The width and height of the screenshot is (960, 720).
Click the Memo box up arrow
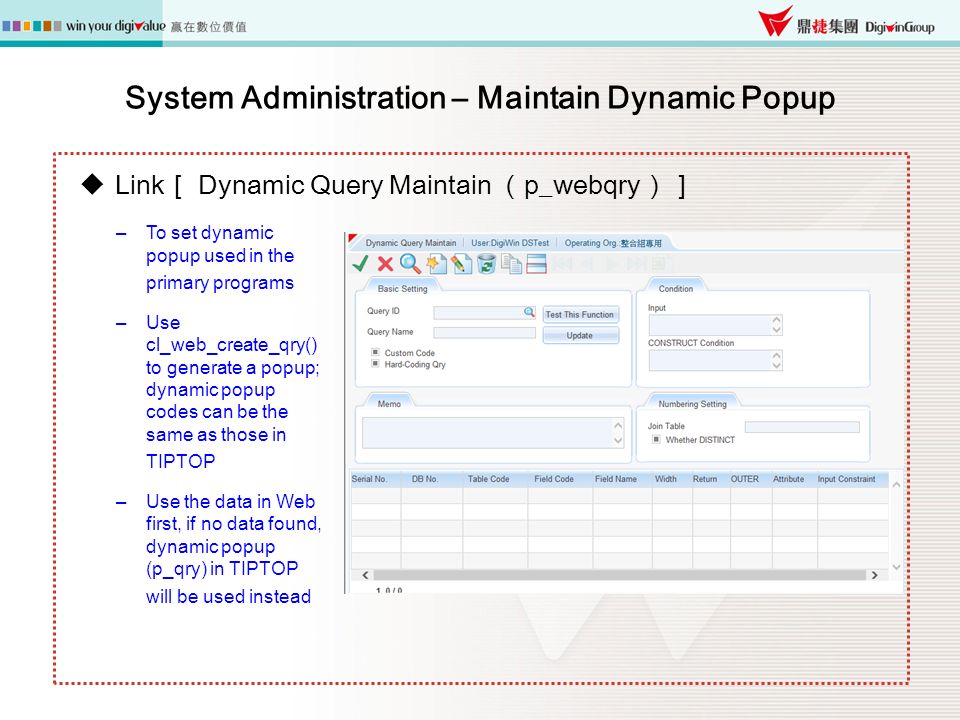pos(618,425)
